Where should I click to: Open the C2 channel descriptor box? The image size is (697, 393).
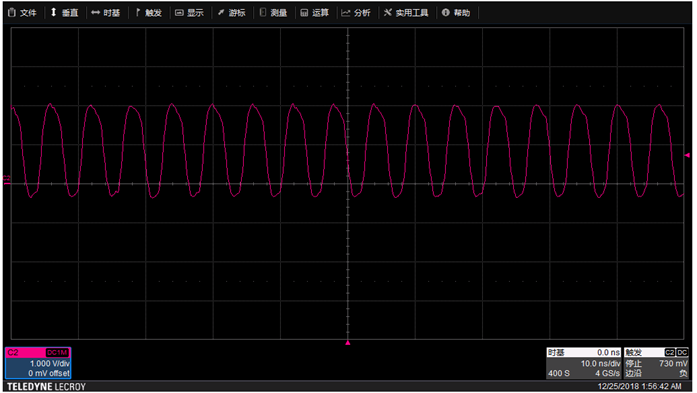(38, 363)
